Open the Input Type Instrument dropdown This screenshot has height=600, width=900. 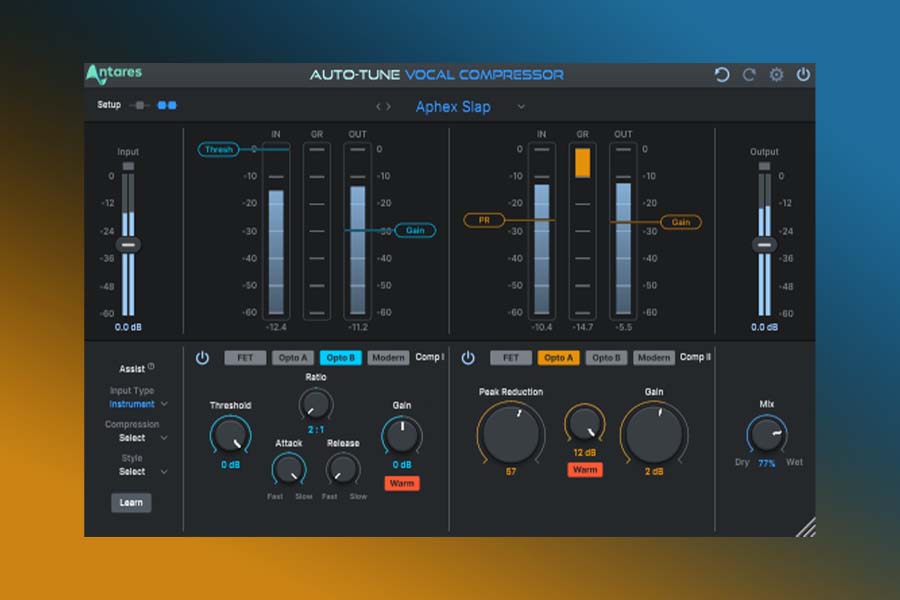coord(138,404)
